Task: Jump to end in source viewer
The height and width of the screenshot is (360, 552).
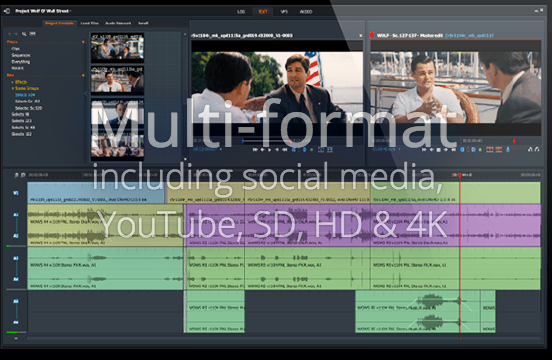Action: [x=284, y=150]
